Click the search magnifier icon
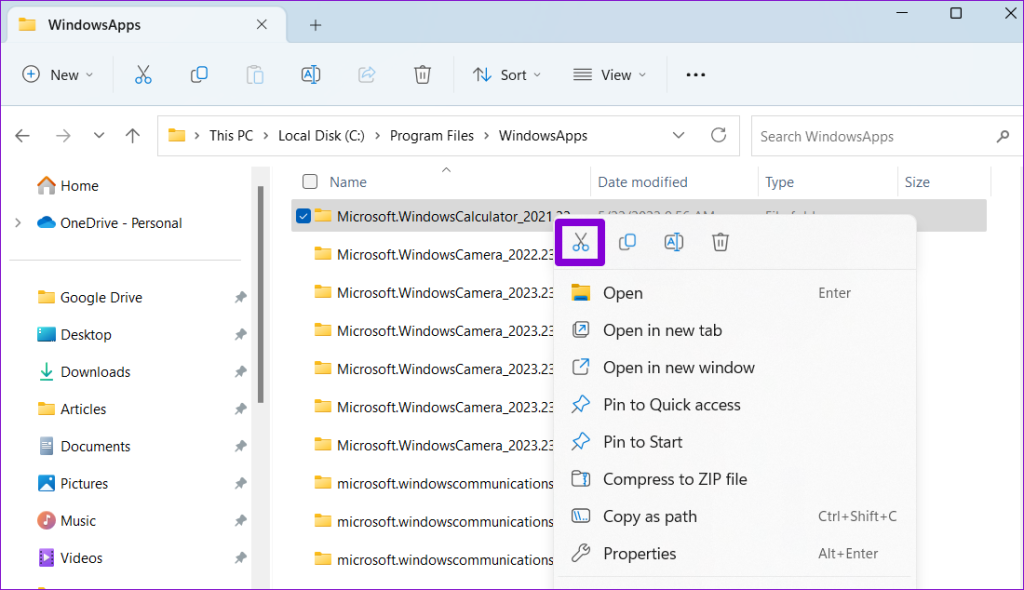The height and width of the screenshot is (590, 1024). [1002, 136]
